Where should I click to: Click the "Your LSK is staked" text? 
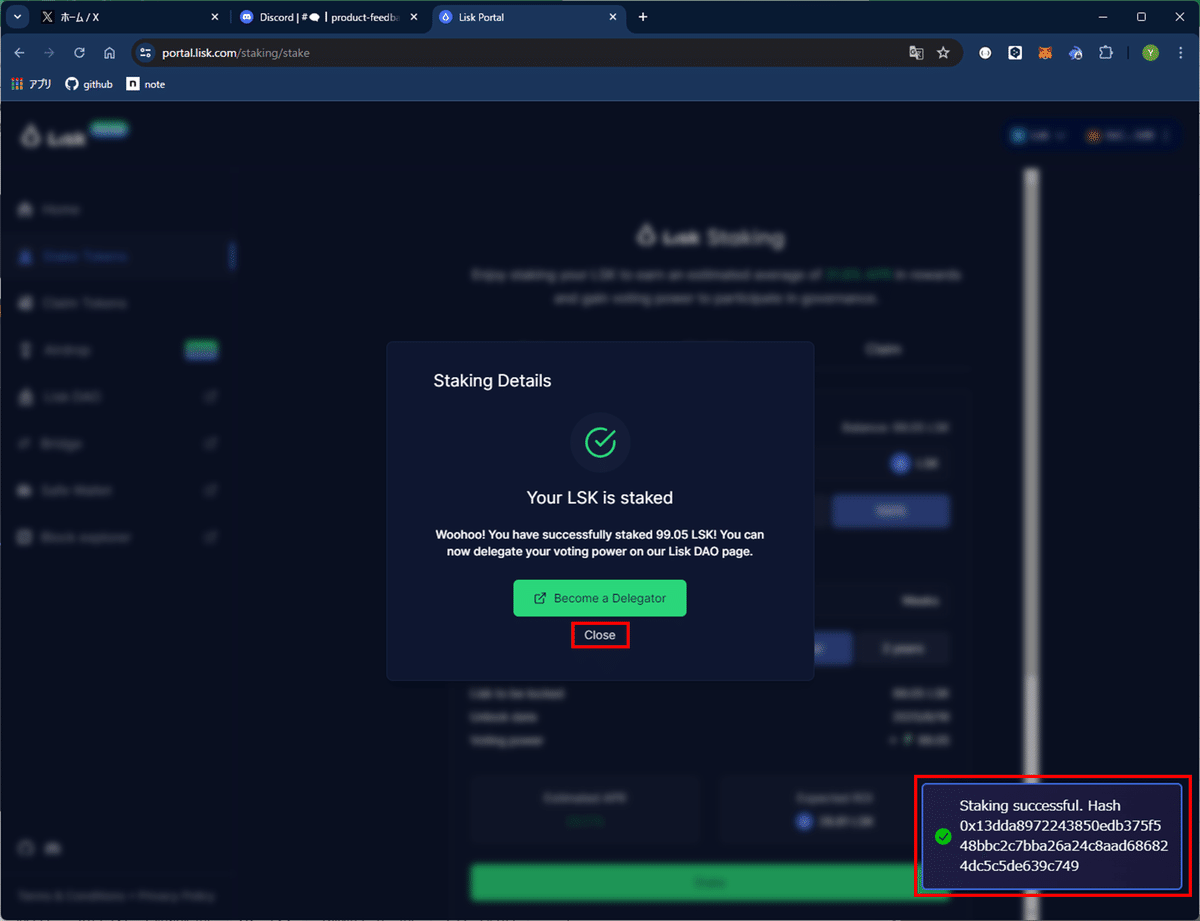point(600,497)
